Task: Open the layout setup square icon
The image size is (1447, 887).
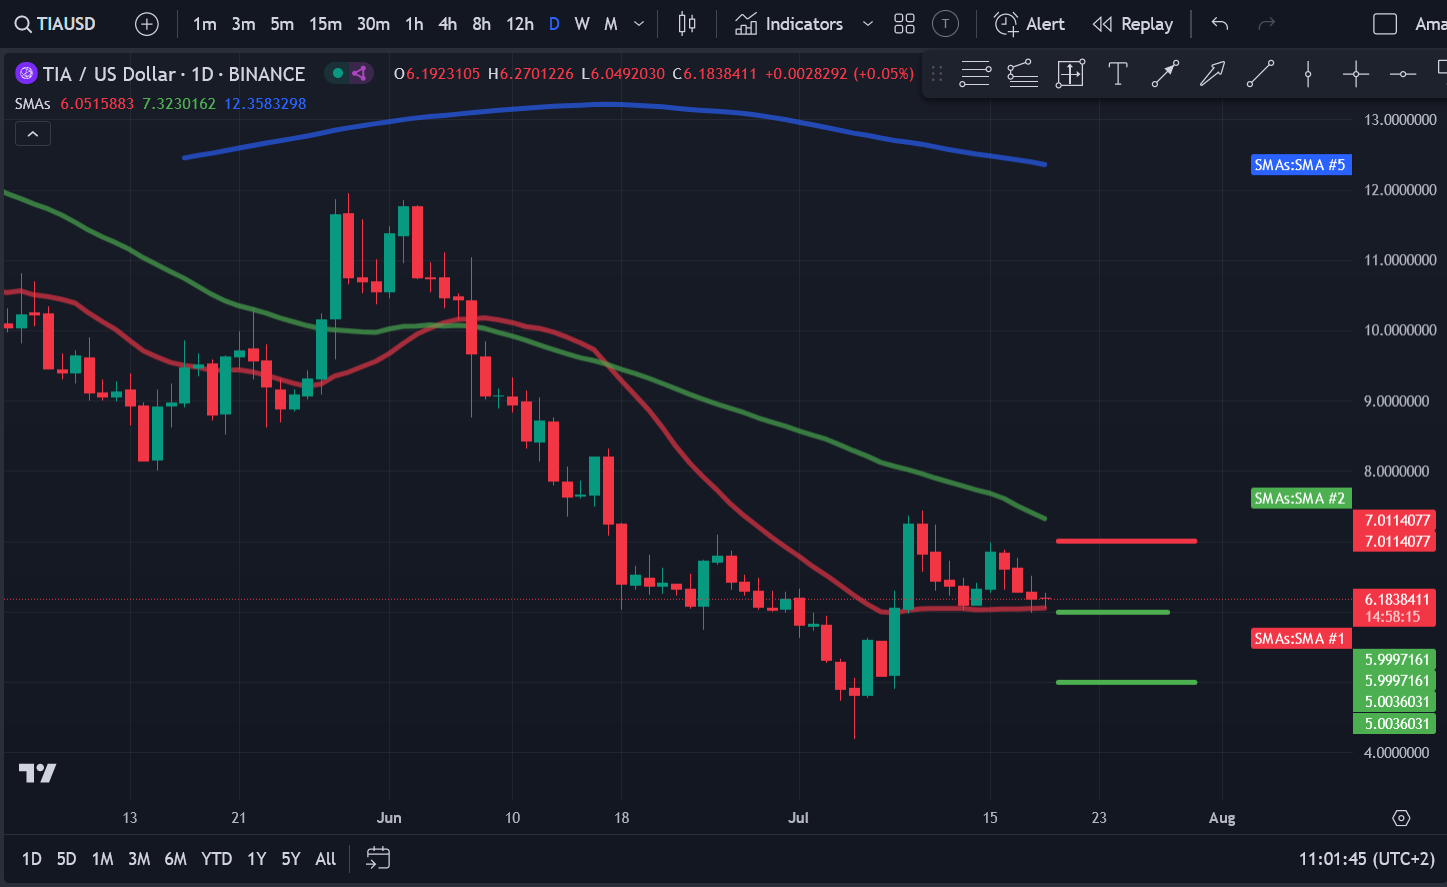Action: click(1385, 24)
